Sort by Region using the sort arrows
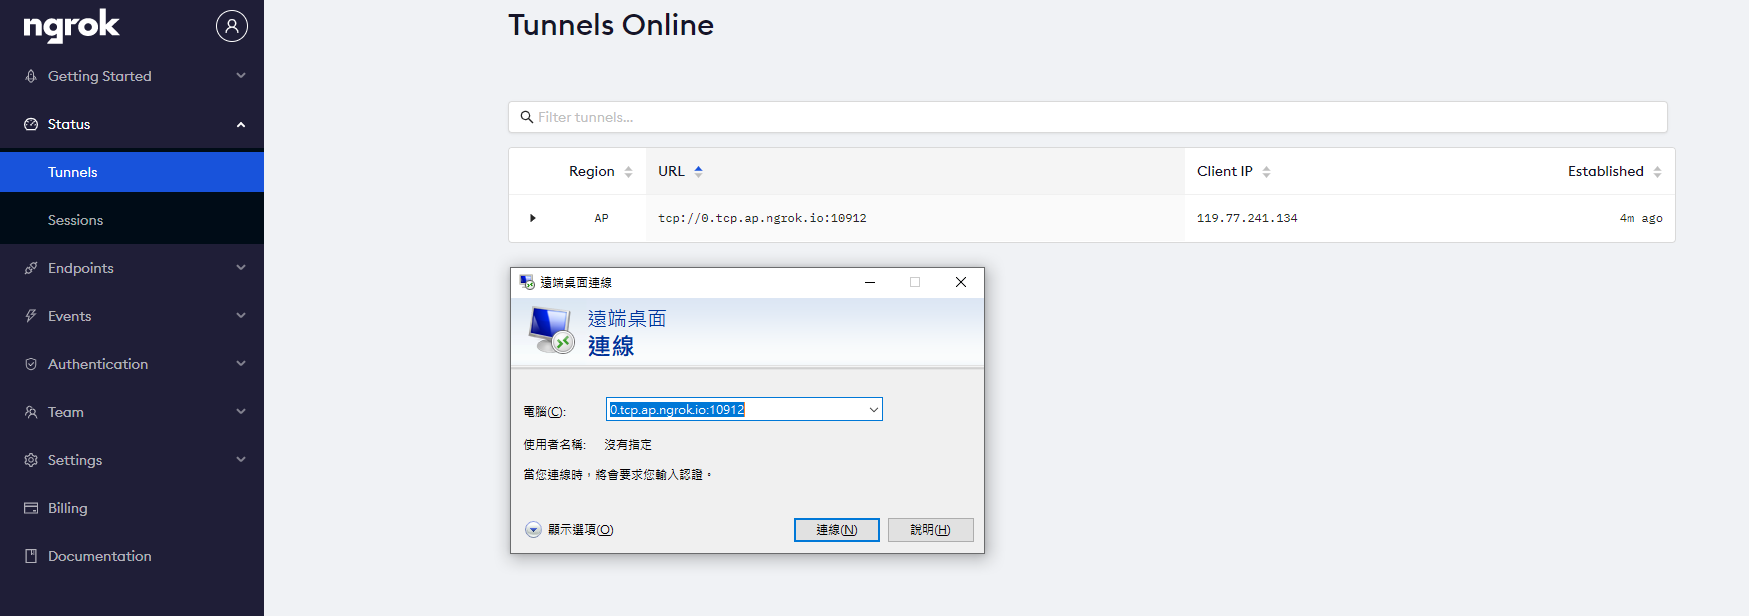The height and width of the screenshot is (616, 1749). click(x=628, y=172)
